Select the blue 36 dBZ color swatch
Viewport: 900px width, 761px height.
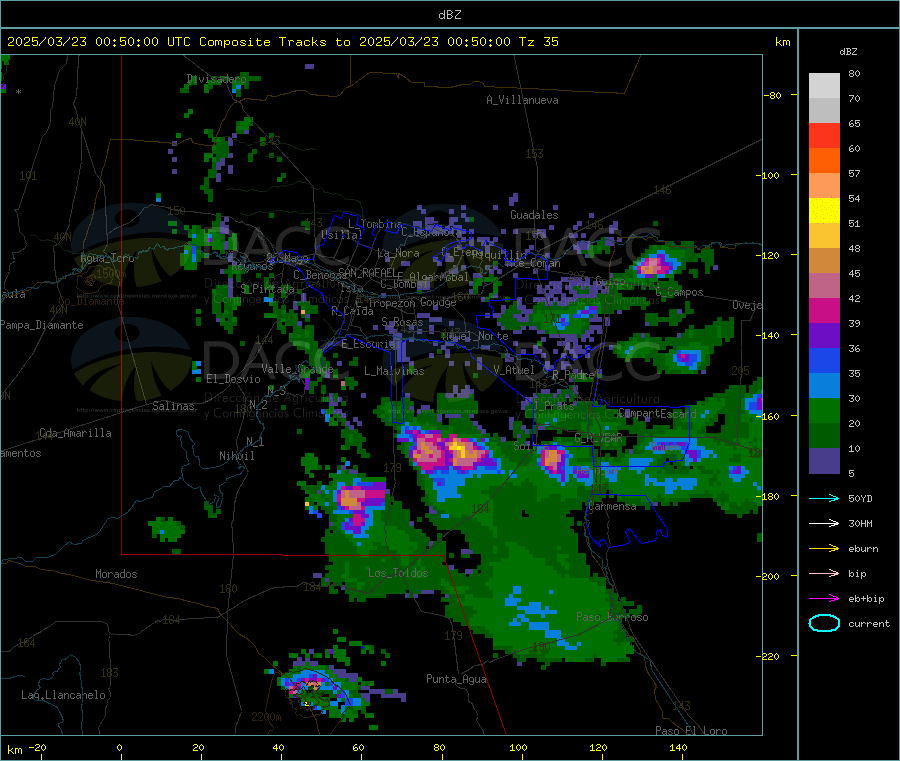click(824, 360)
